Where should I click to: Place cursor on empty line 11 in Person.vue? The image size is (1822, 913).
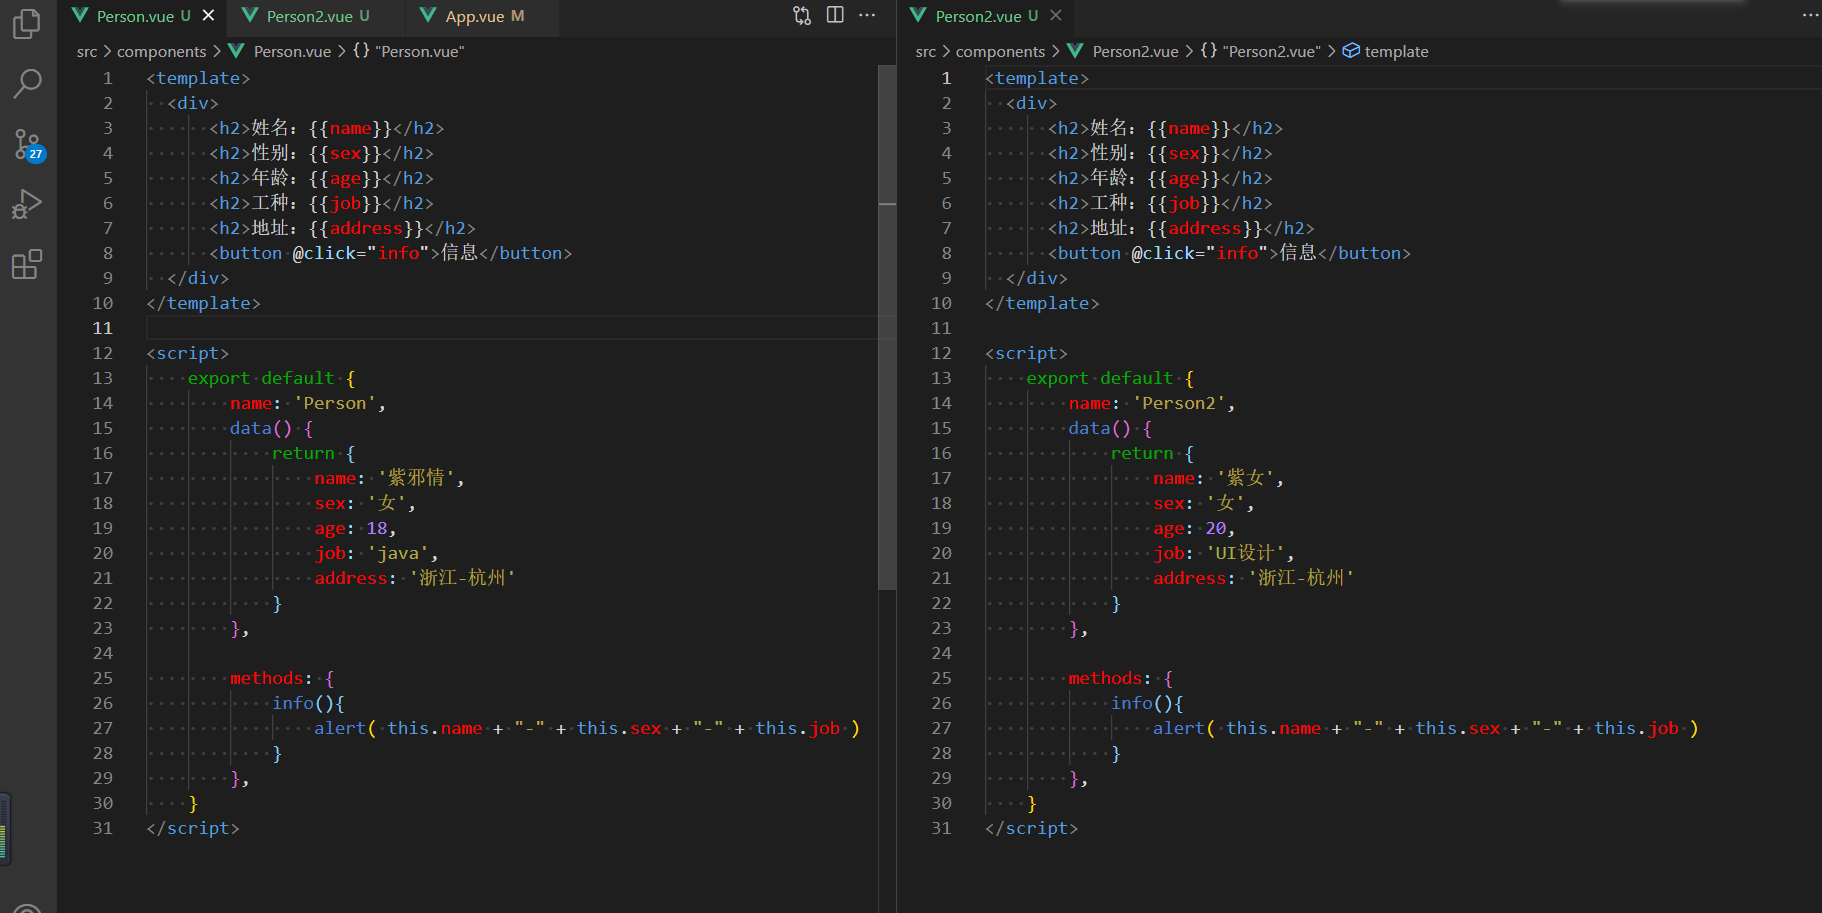(x=512, y=328)
